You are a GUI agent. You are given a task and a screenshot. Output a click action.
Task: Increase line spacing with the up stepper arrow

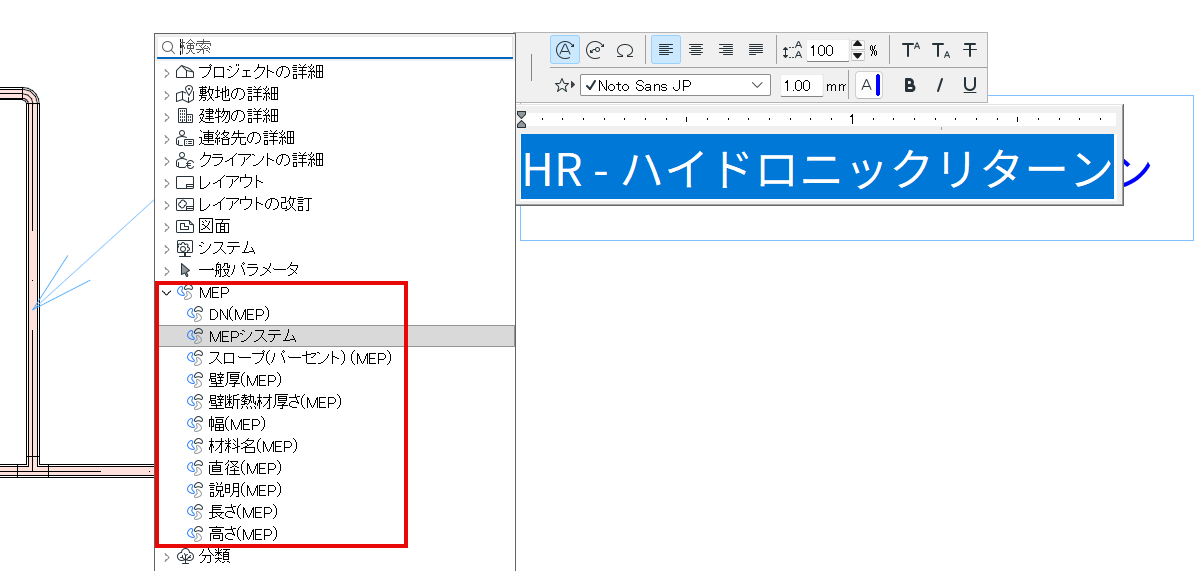click(x=857, y=45)
